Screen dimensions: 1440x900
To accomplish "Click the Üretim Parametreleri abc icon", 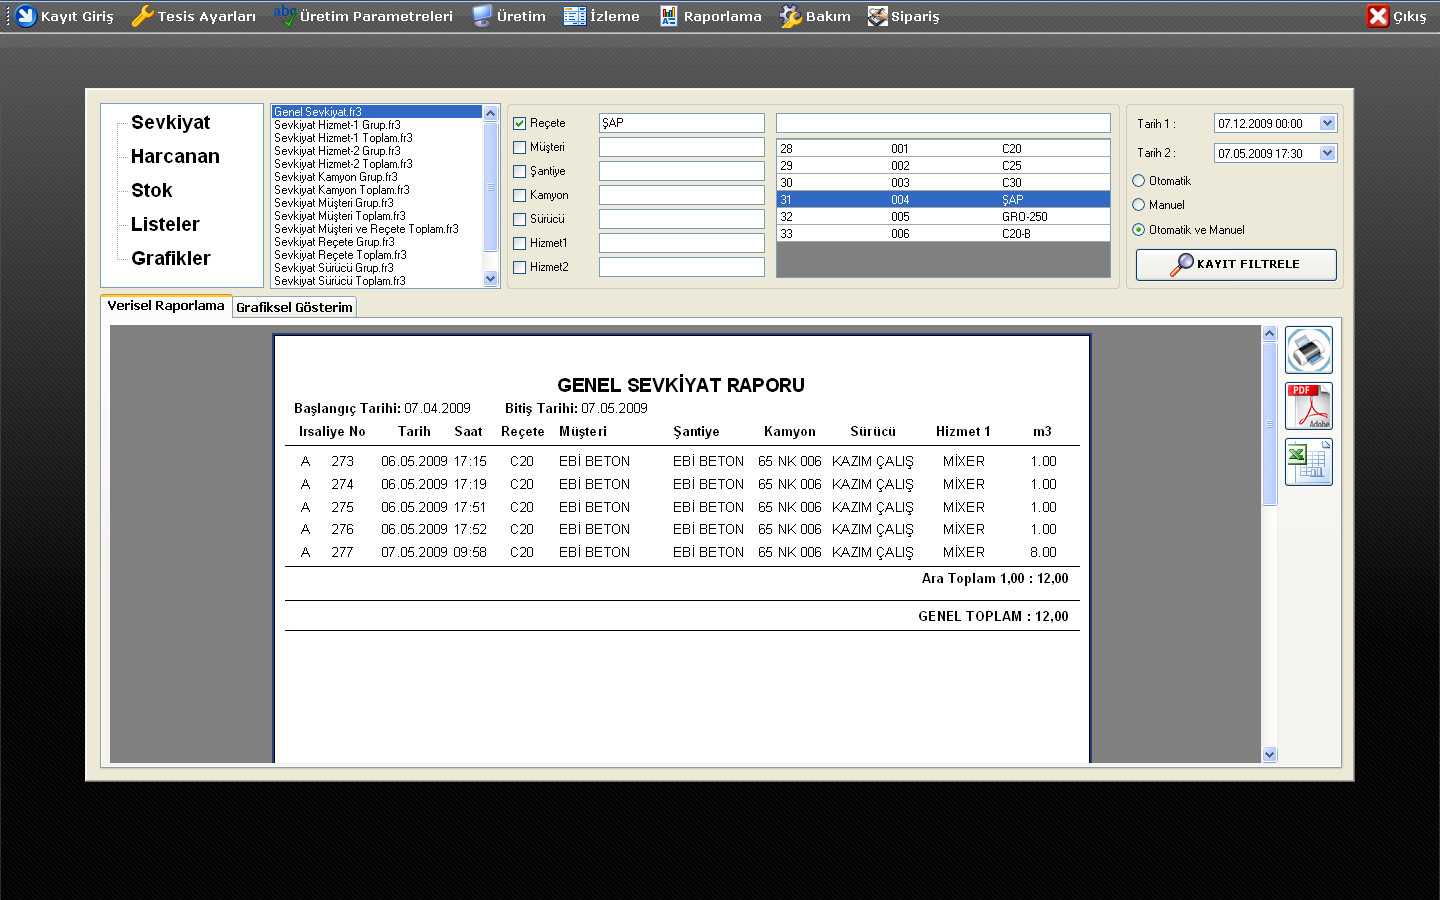I will (285, 16).
